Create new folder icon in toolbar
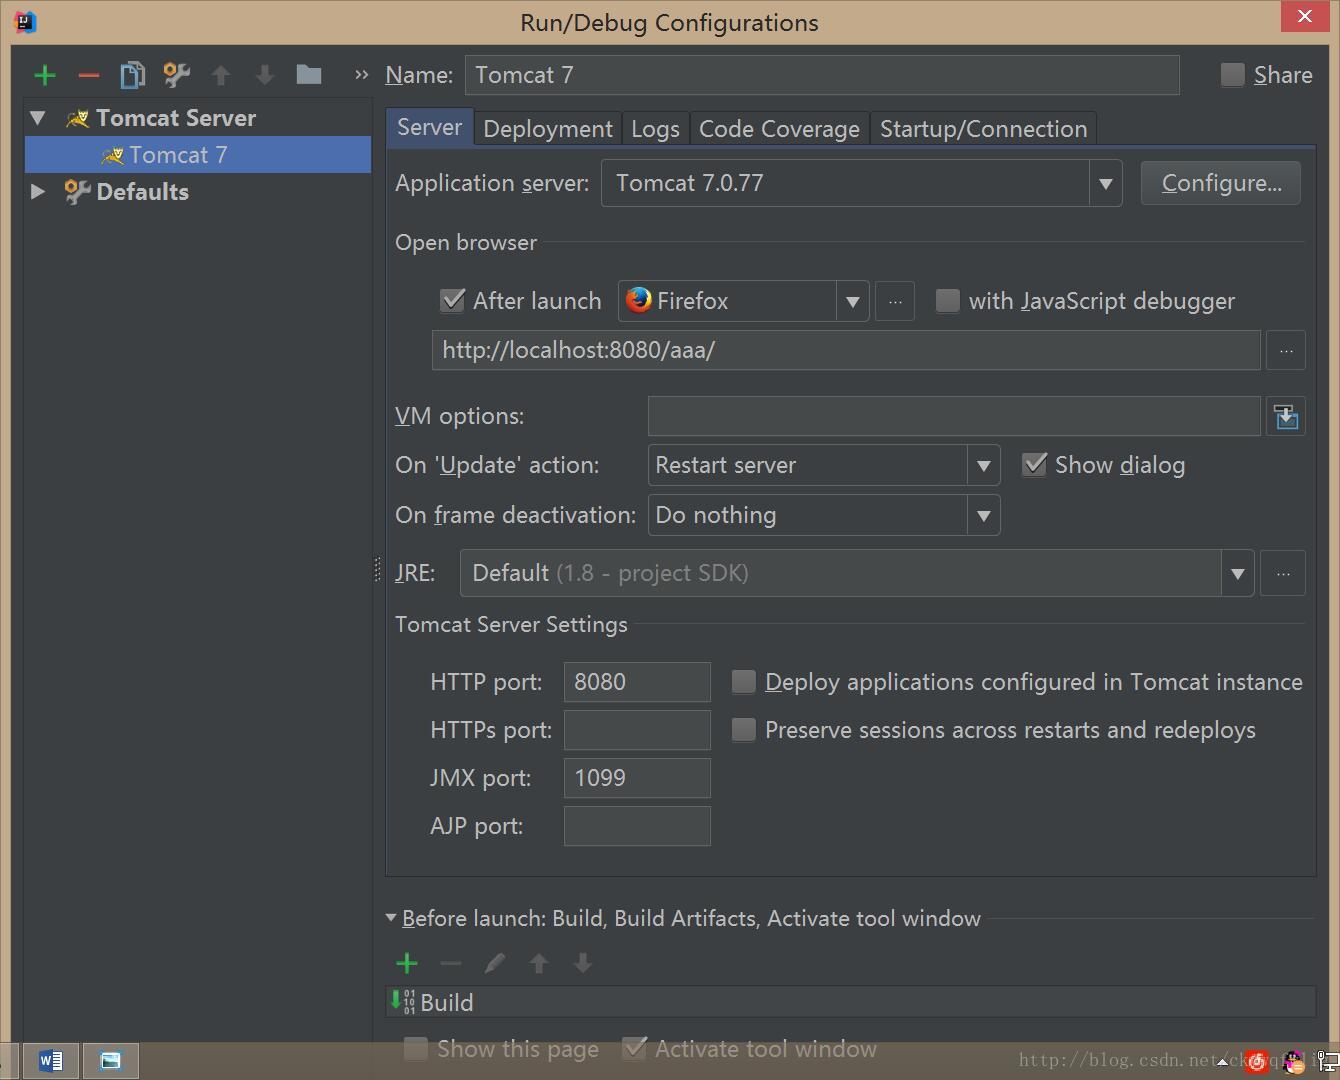 click(x=309, y=75)
